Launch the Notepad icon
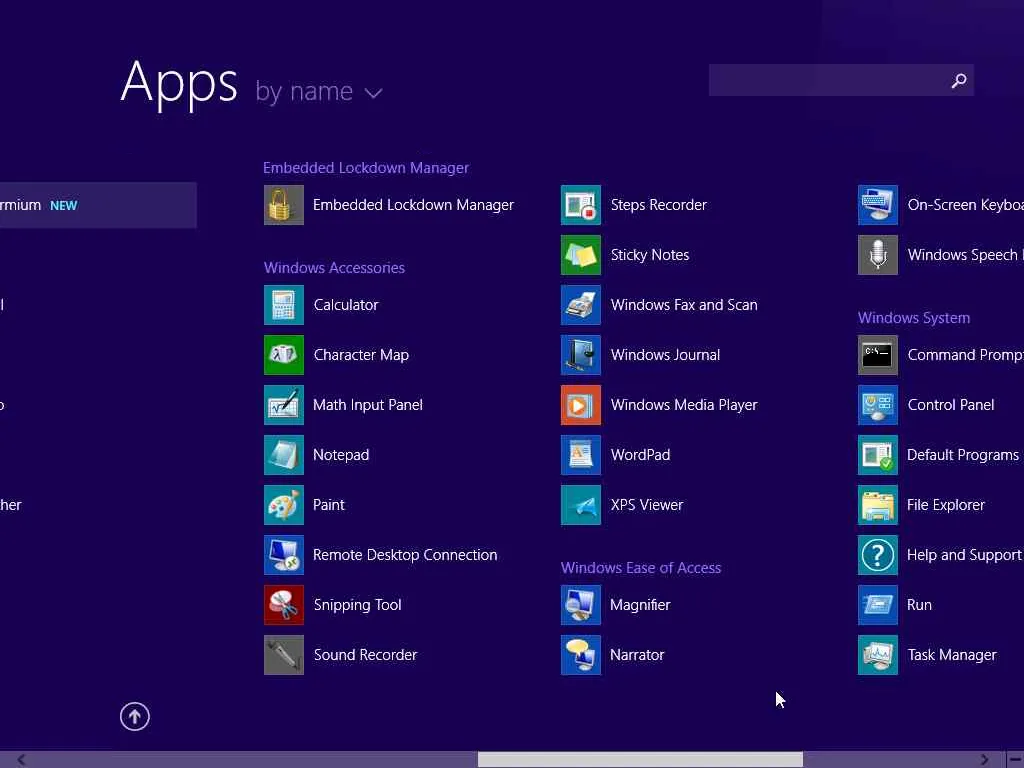This screenshot has height=768, width=1024. click(x=283, y=455)
